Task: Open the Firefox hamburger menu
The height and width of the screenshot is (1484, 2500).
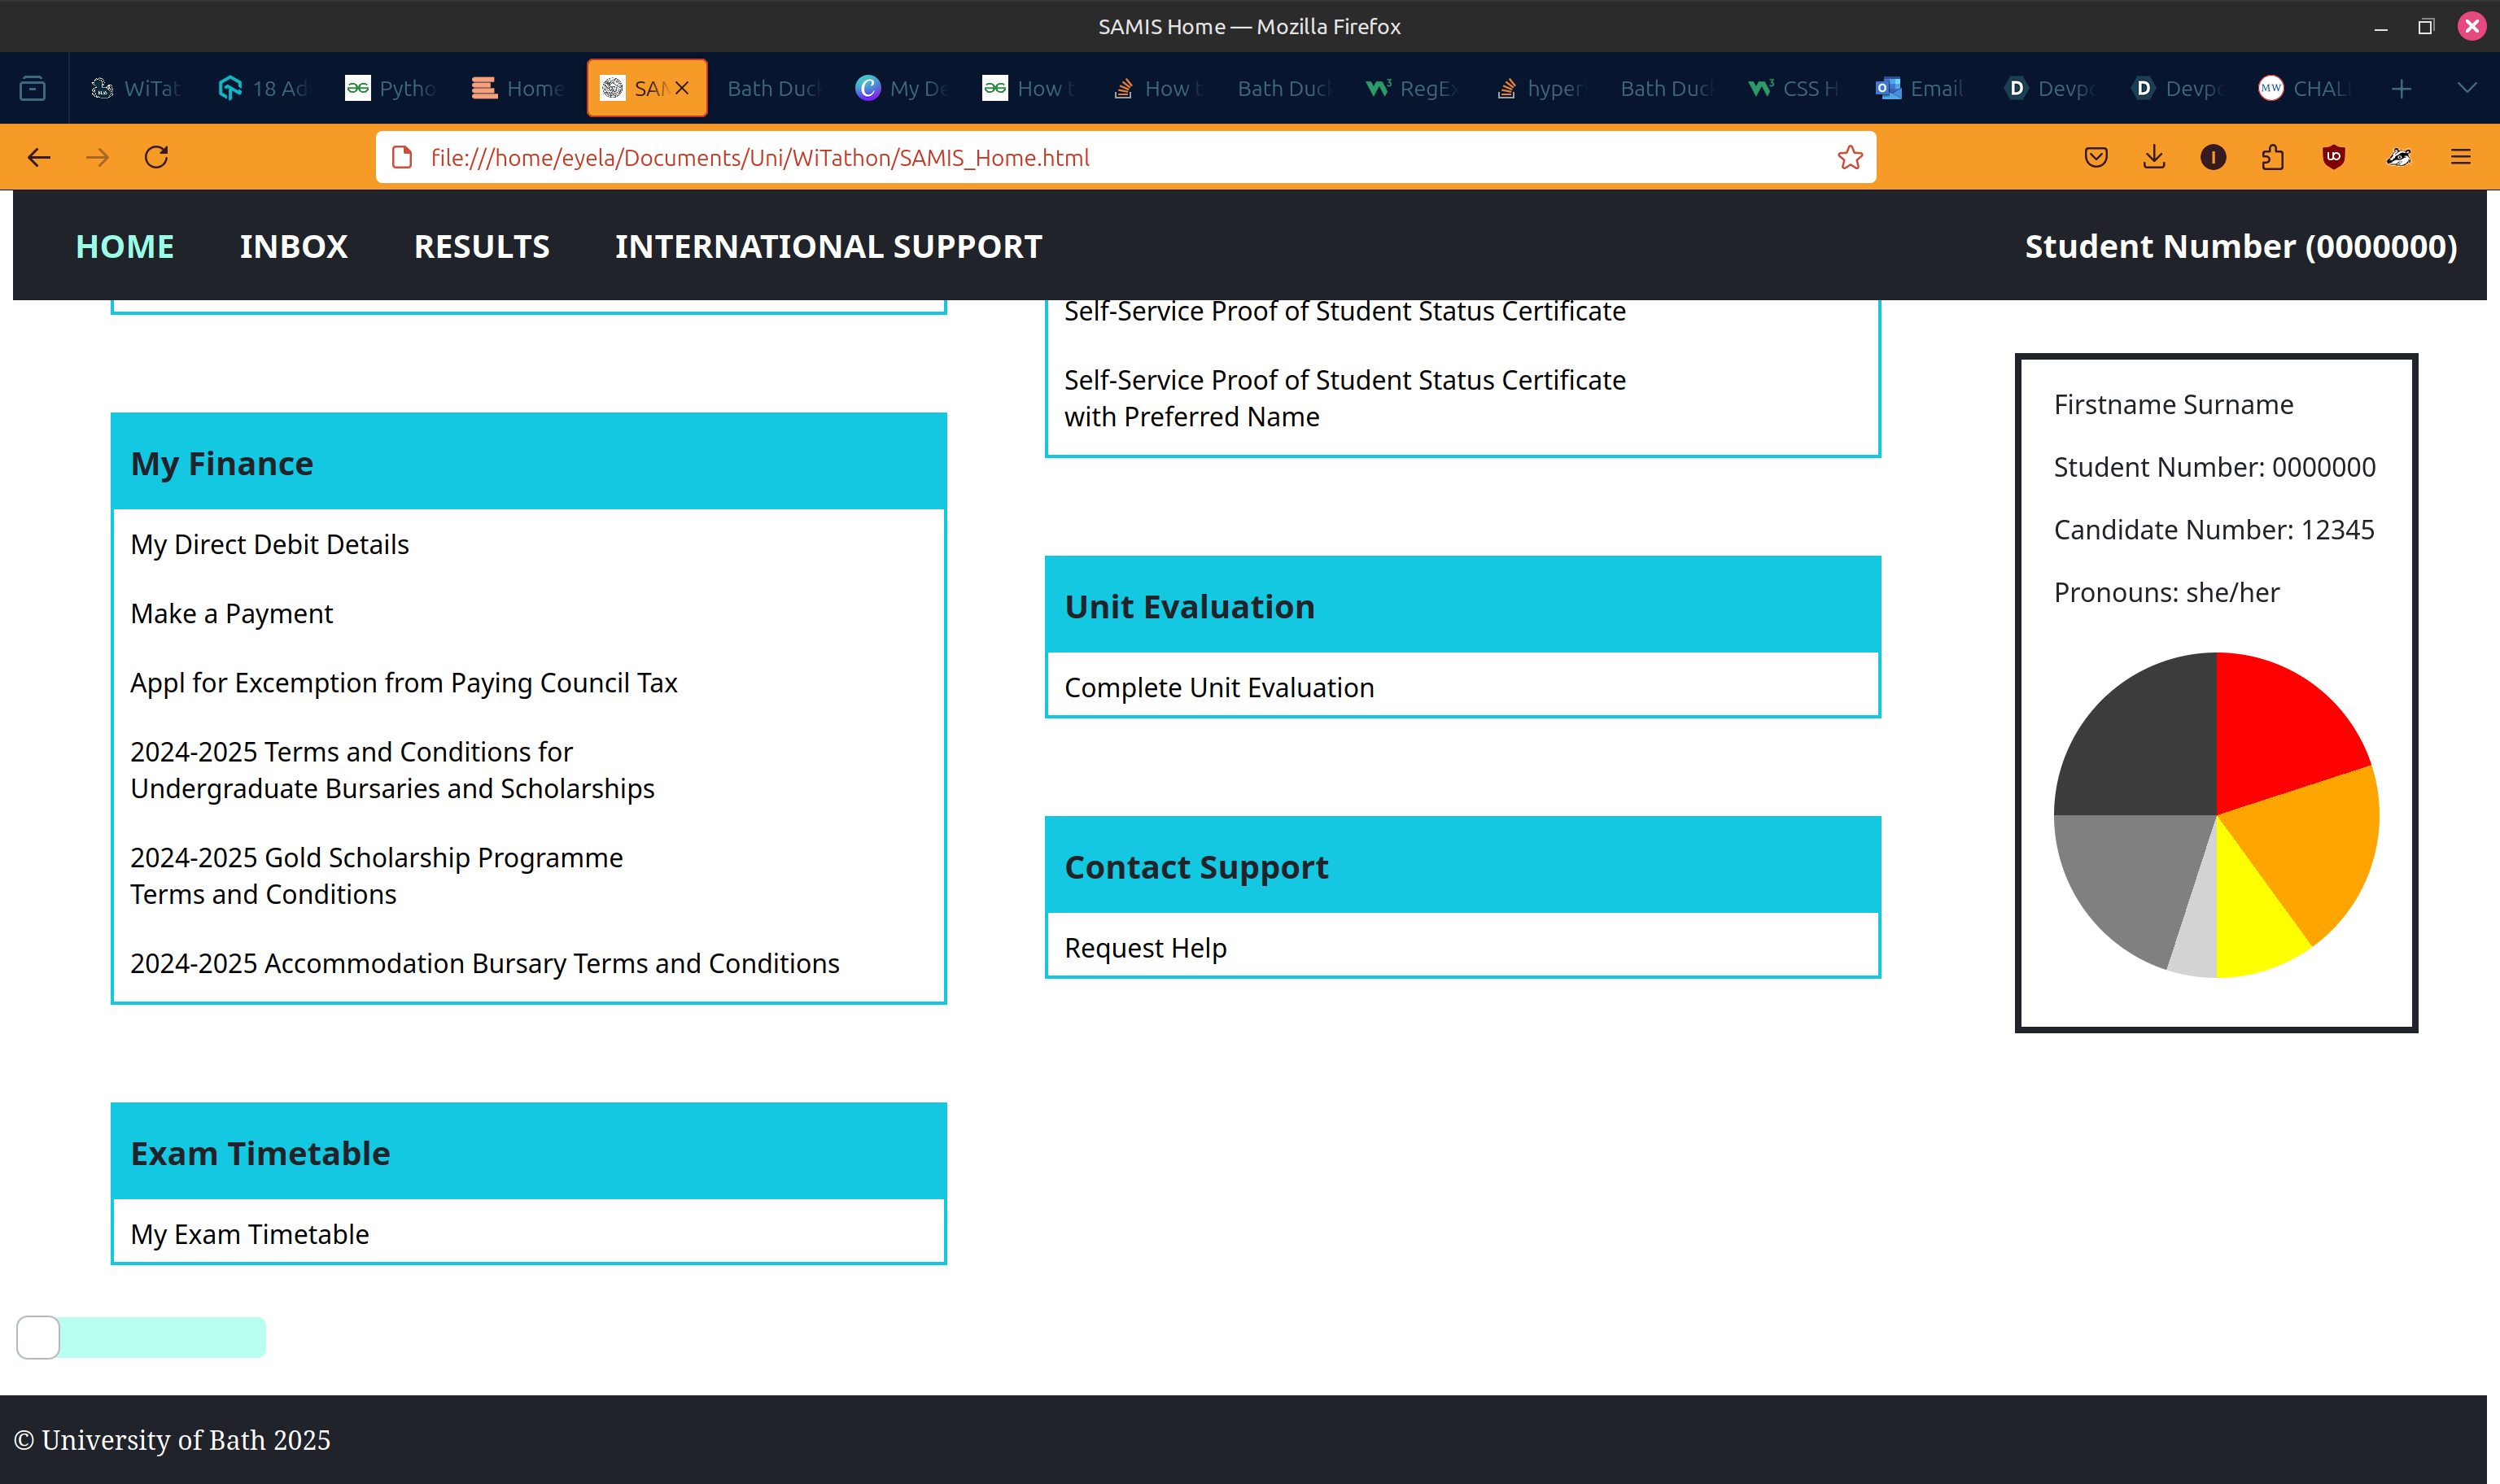Action: click(2461, 157)
